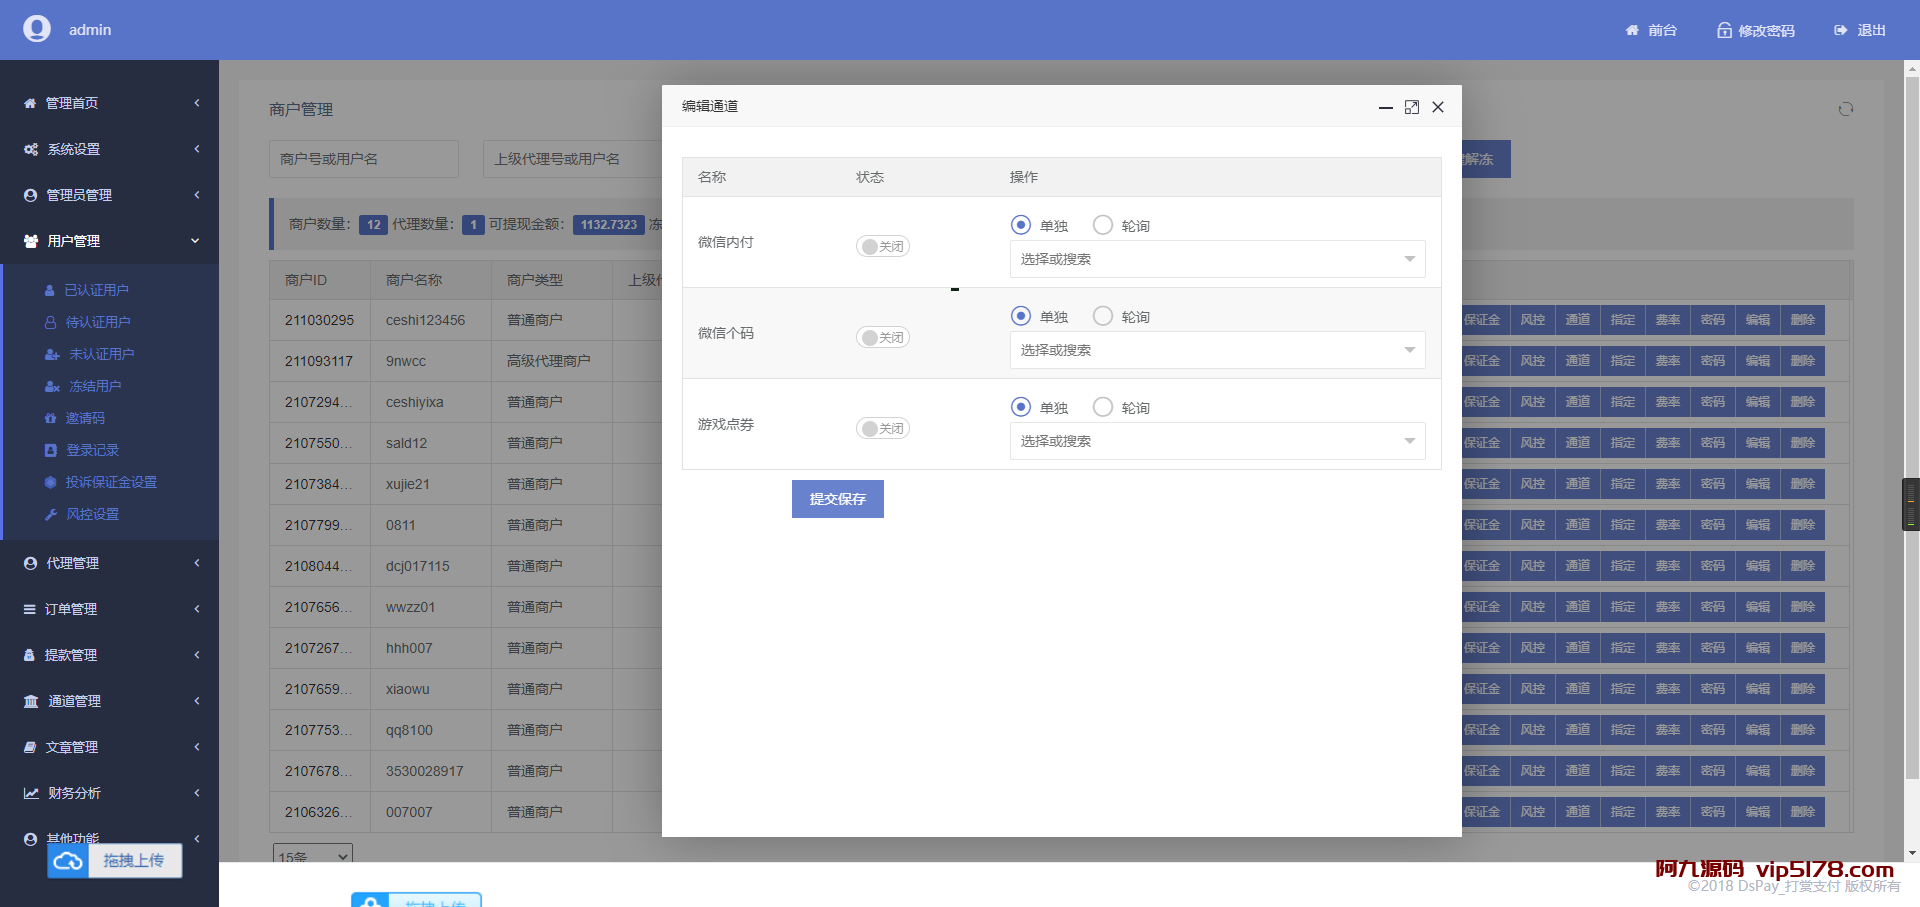Open 登录记录 in user submenu
This screenshot has height=907, width=1920.
(92, 450)
